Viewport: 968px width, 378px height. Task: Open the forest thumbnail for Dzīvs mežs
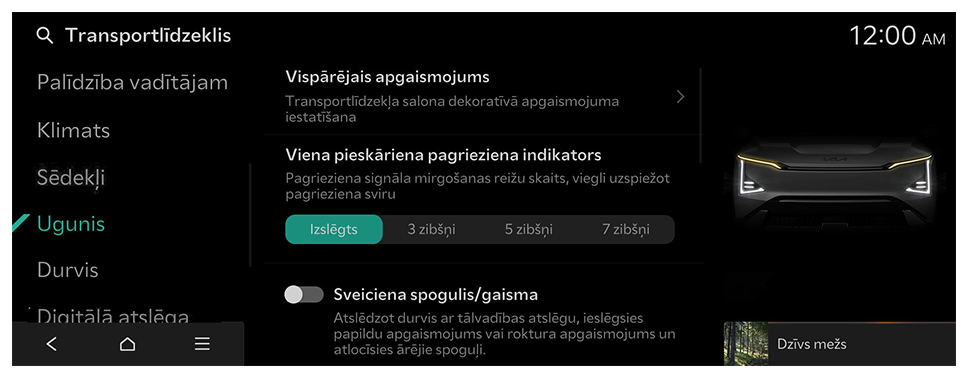pos(746,343)
